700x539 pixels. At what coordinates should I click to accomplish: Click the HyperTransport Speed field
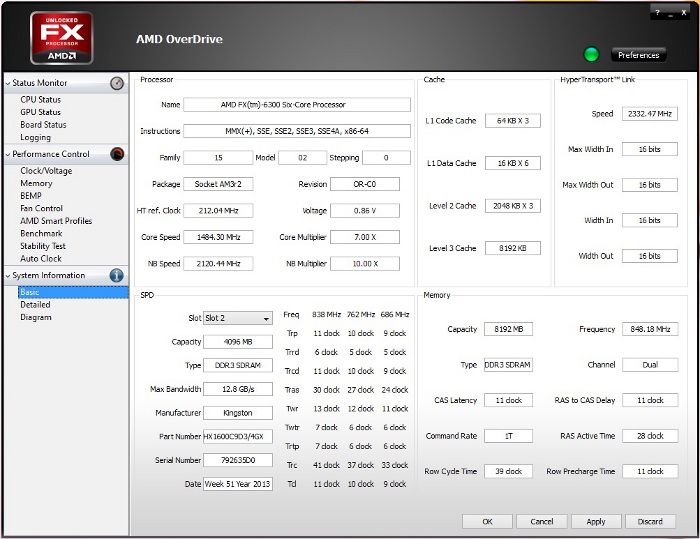[x=650, y=113]
